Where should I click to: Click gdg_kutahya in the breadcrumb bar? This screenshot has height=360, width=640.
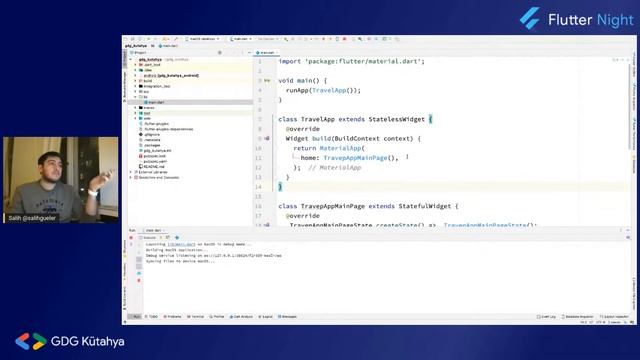coord(136,46)
